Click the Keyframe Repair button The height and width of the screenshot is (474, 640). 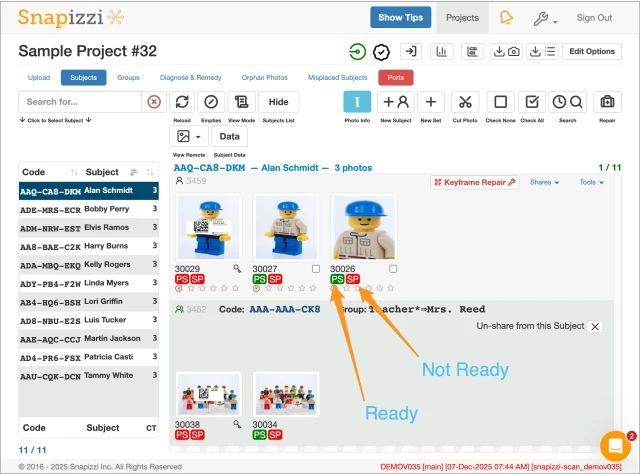(474, 182)
